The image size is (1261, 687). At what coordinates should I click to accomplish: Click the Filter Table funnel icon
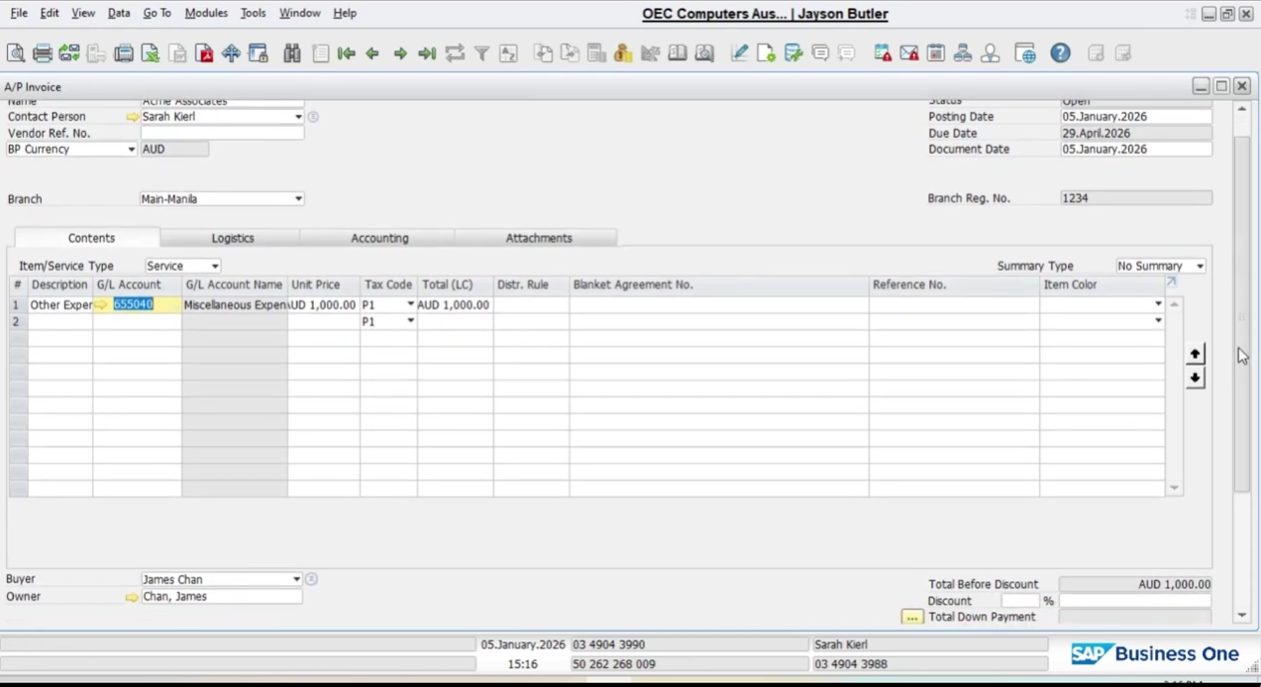pos(481,53)
